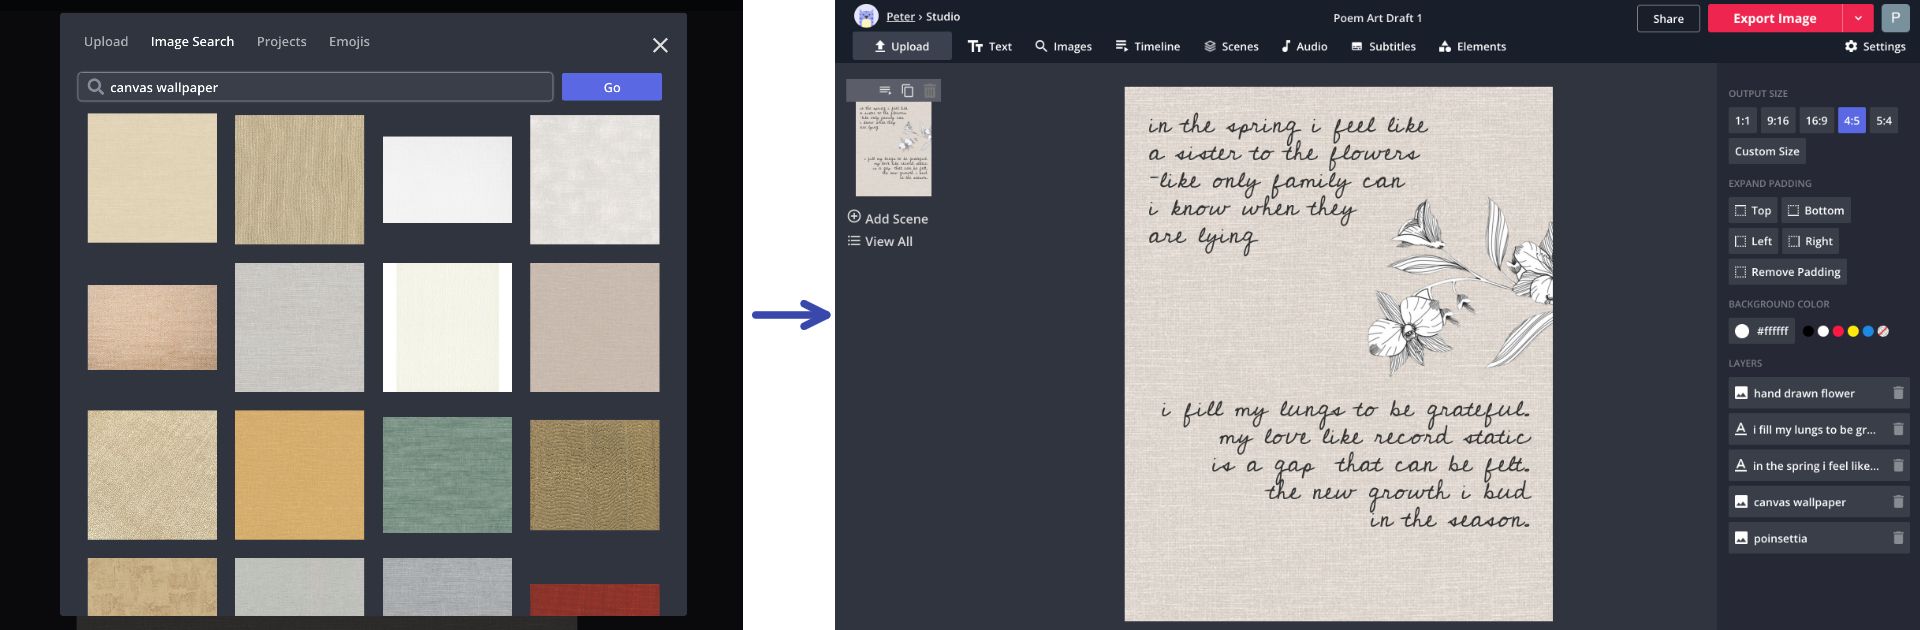Click Add Scene

[888, 218]
